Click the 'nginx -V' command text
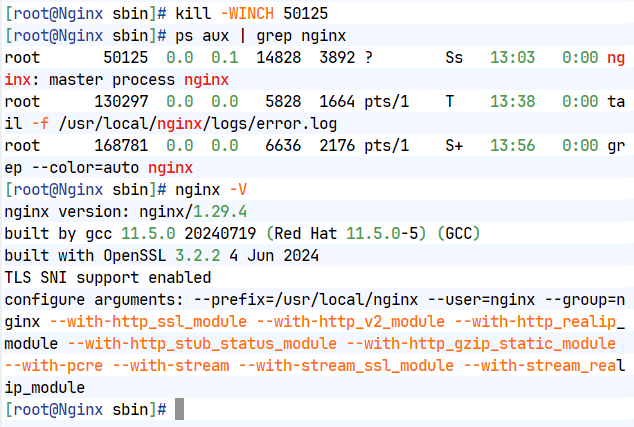The image size is (634, 427). click(211, 190)
